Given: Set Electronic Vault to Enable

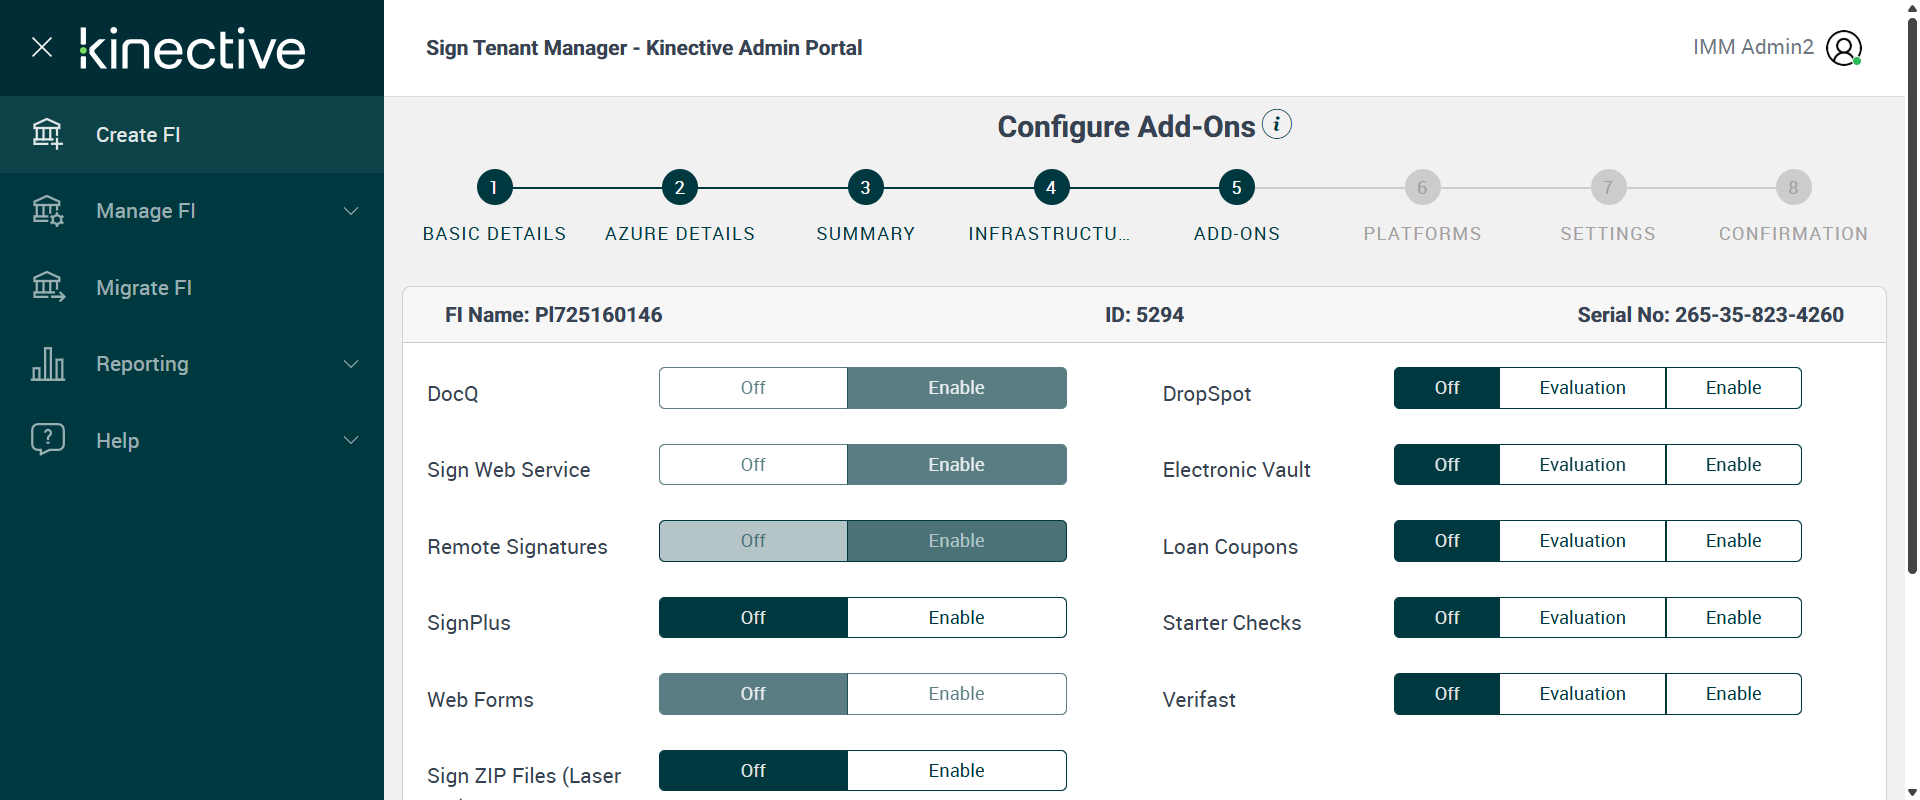Looking at the screenshot, I should pos(1733,465).
